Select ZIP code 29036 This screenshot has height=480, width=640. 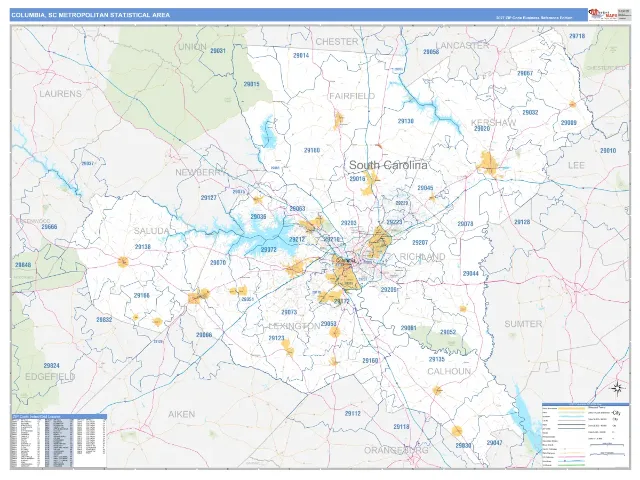click(x=258, y=217)
